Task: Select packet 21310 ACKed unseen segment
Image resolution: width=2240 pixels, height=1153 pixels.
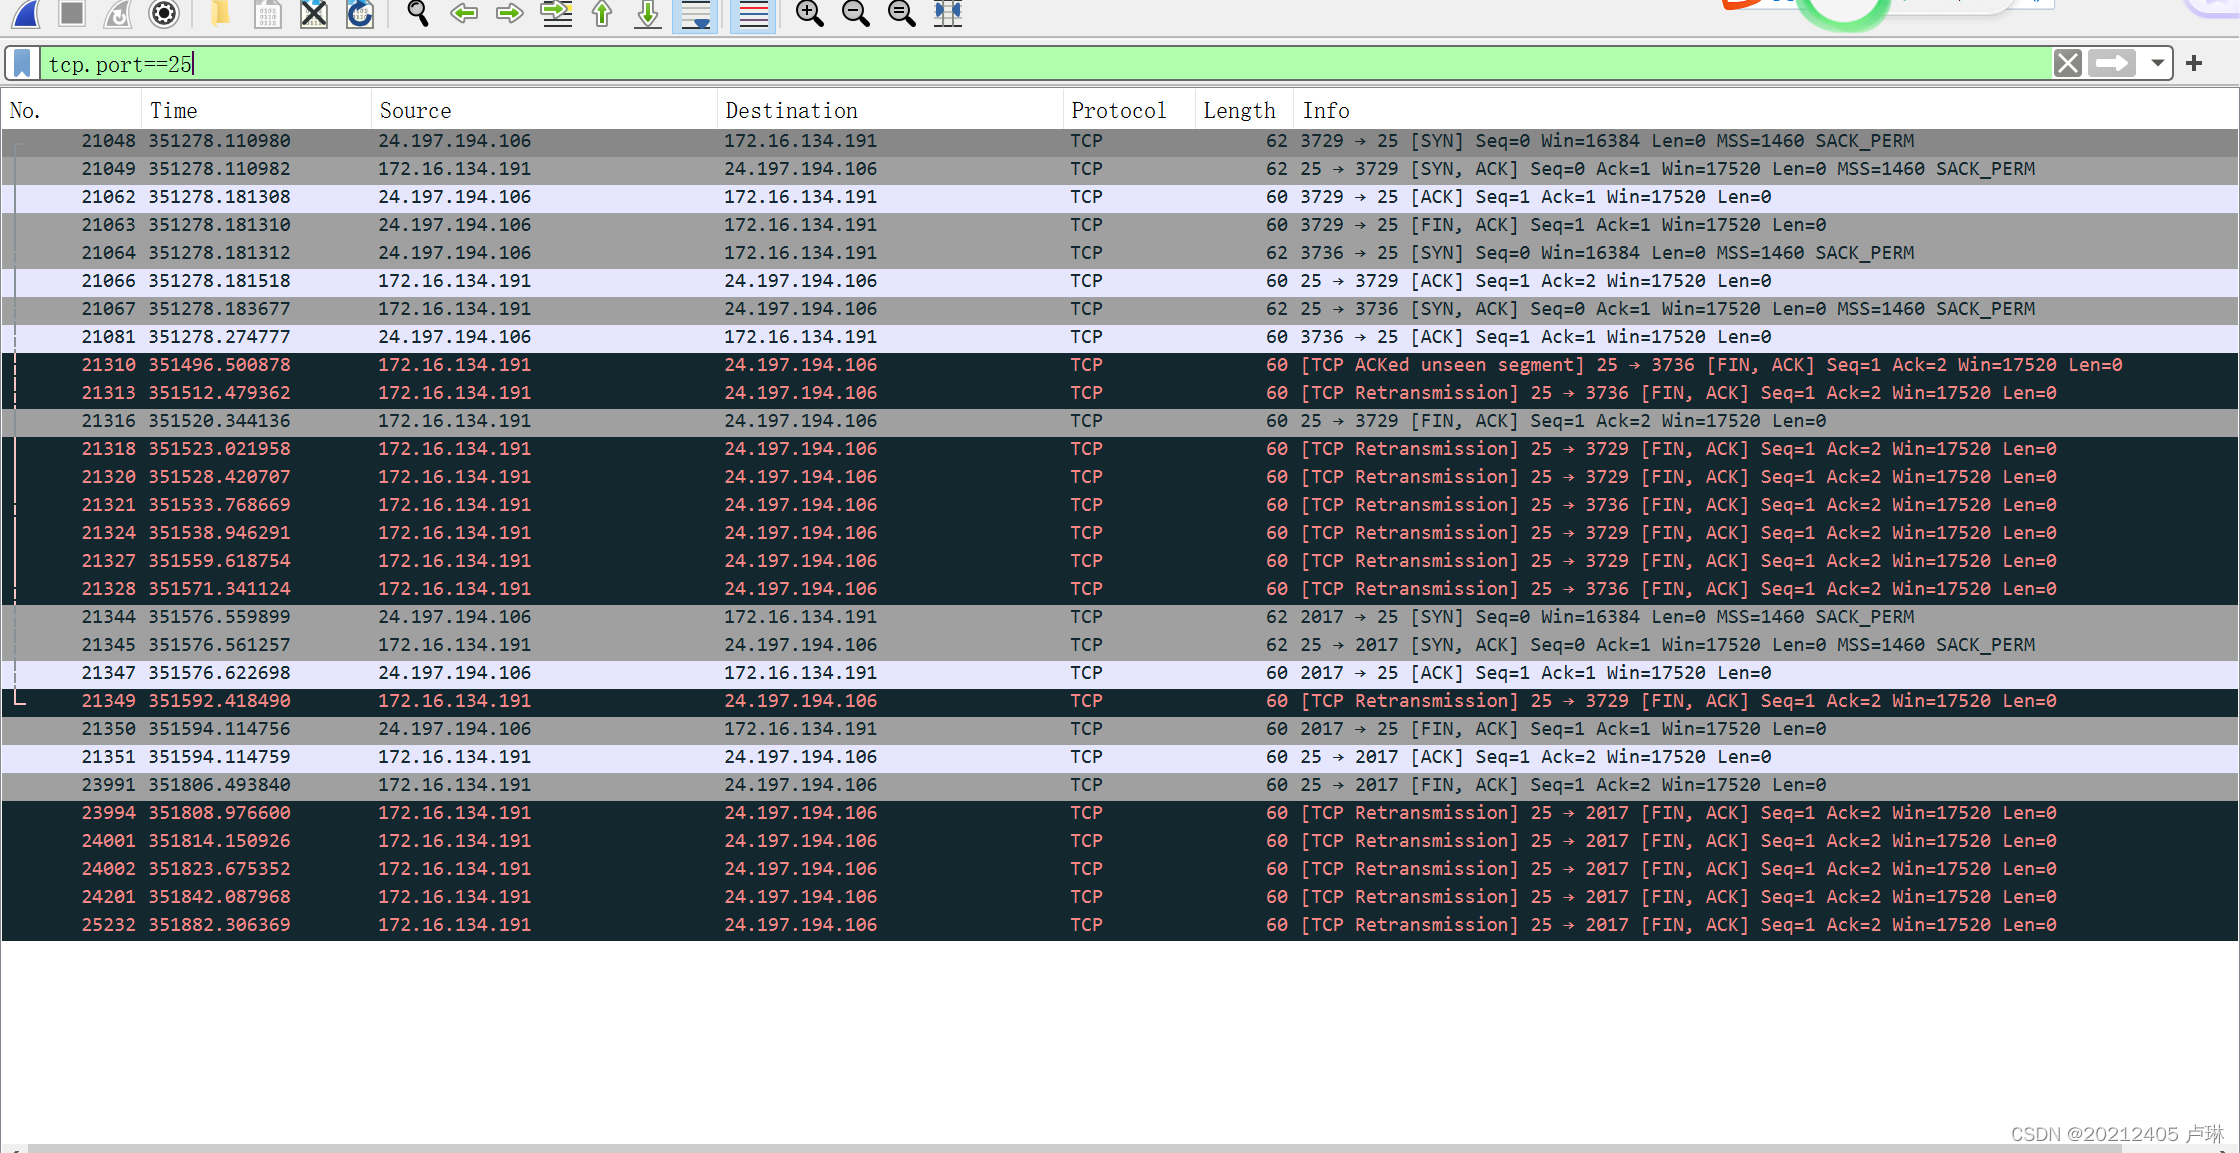Action: tap(1120, 365)
